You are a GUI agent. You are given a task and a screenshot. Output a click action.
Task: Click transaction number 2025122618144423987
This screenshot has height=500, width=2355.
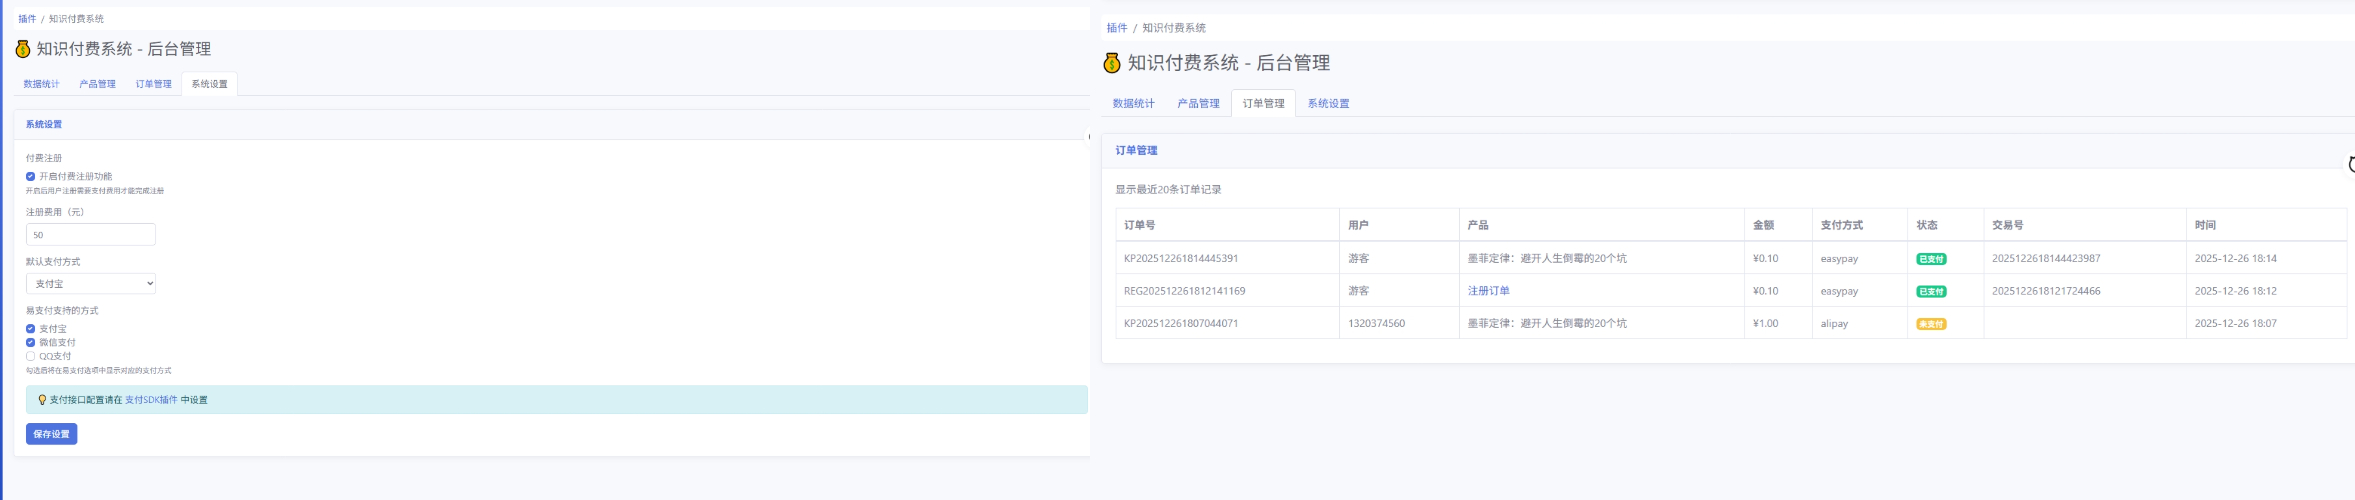point(2046,258)
